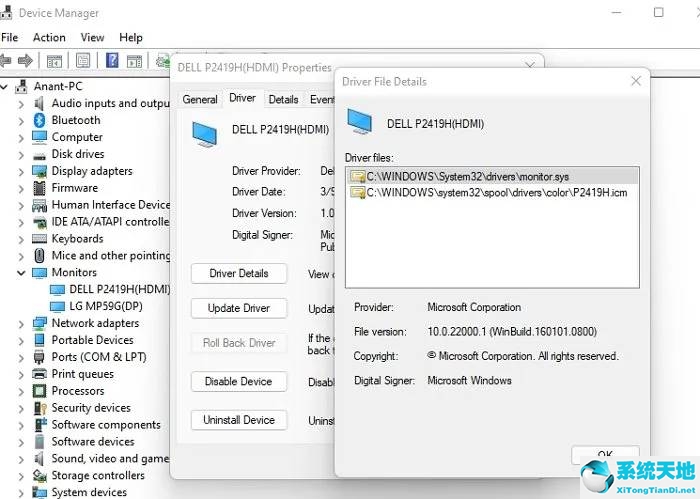
Task: Switch to the Details tab
Action: (x=283, y=99)
